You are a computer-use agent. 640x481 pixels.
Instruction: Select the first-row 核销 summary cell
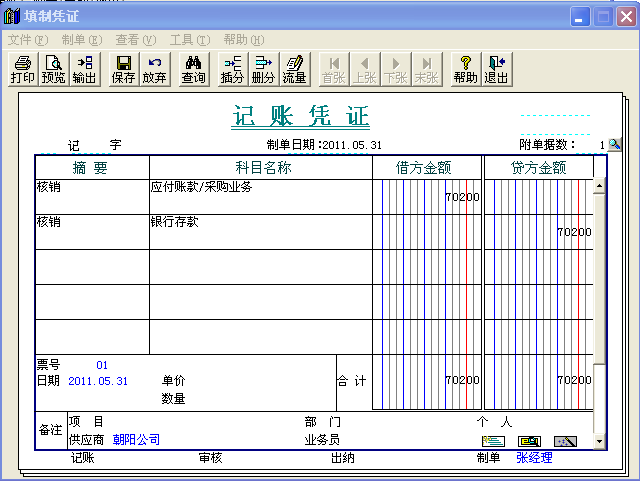click(92, 197)
